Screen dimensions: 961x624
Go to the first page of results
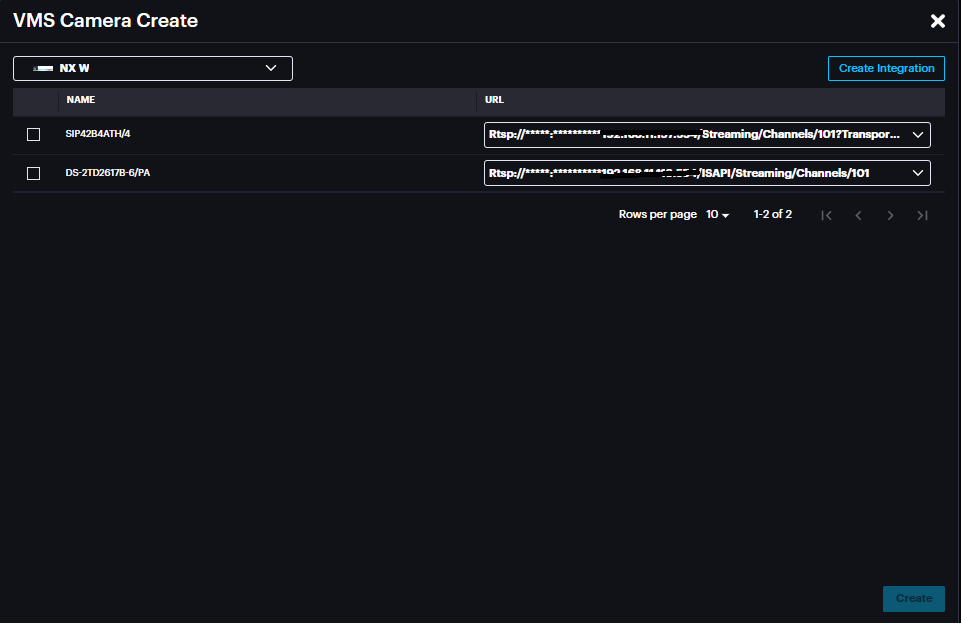click(x=826, y=215)
